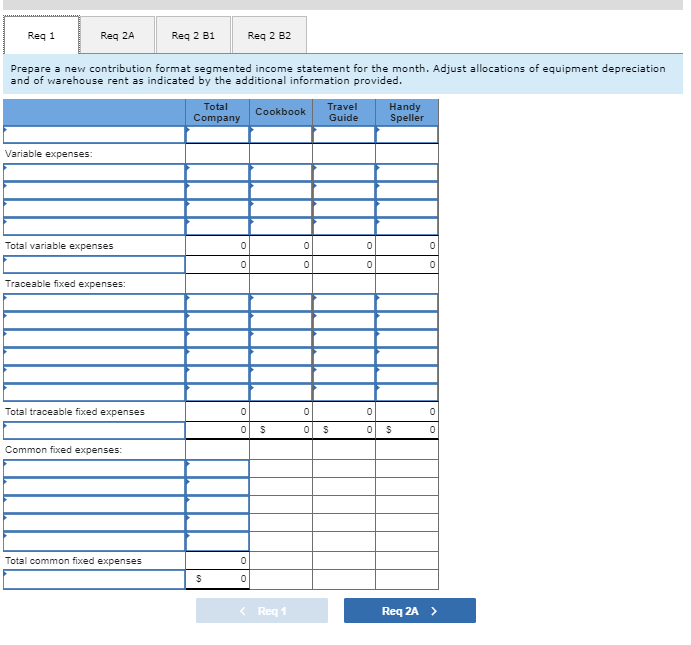The width and height of the screenshot is (691, 645).
Task: Click Handy Speller value in Total traceable fixed expenses
Action: [407, 412]
